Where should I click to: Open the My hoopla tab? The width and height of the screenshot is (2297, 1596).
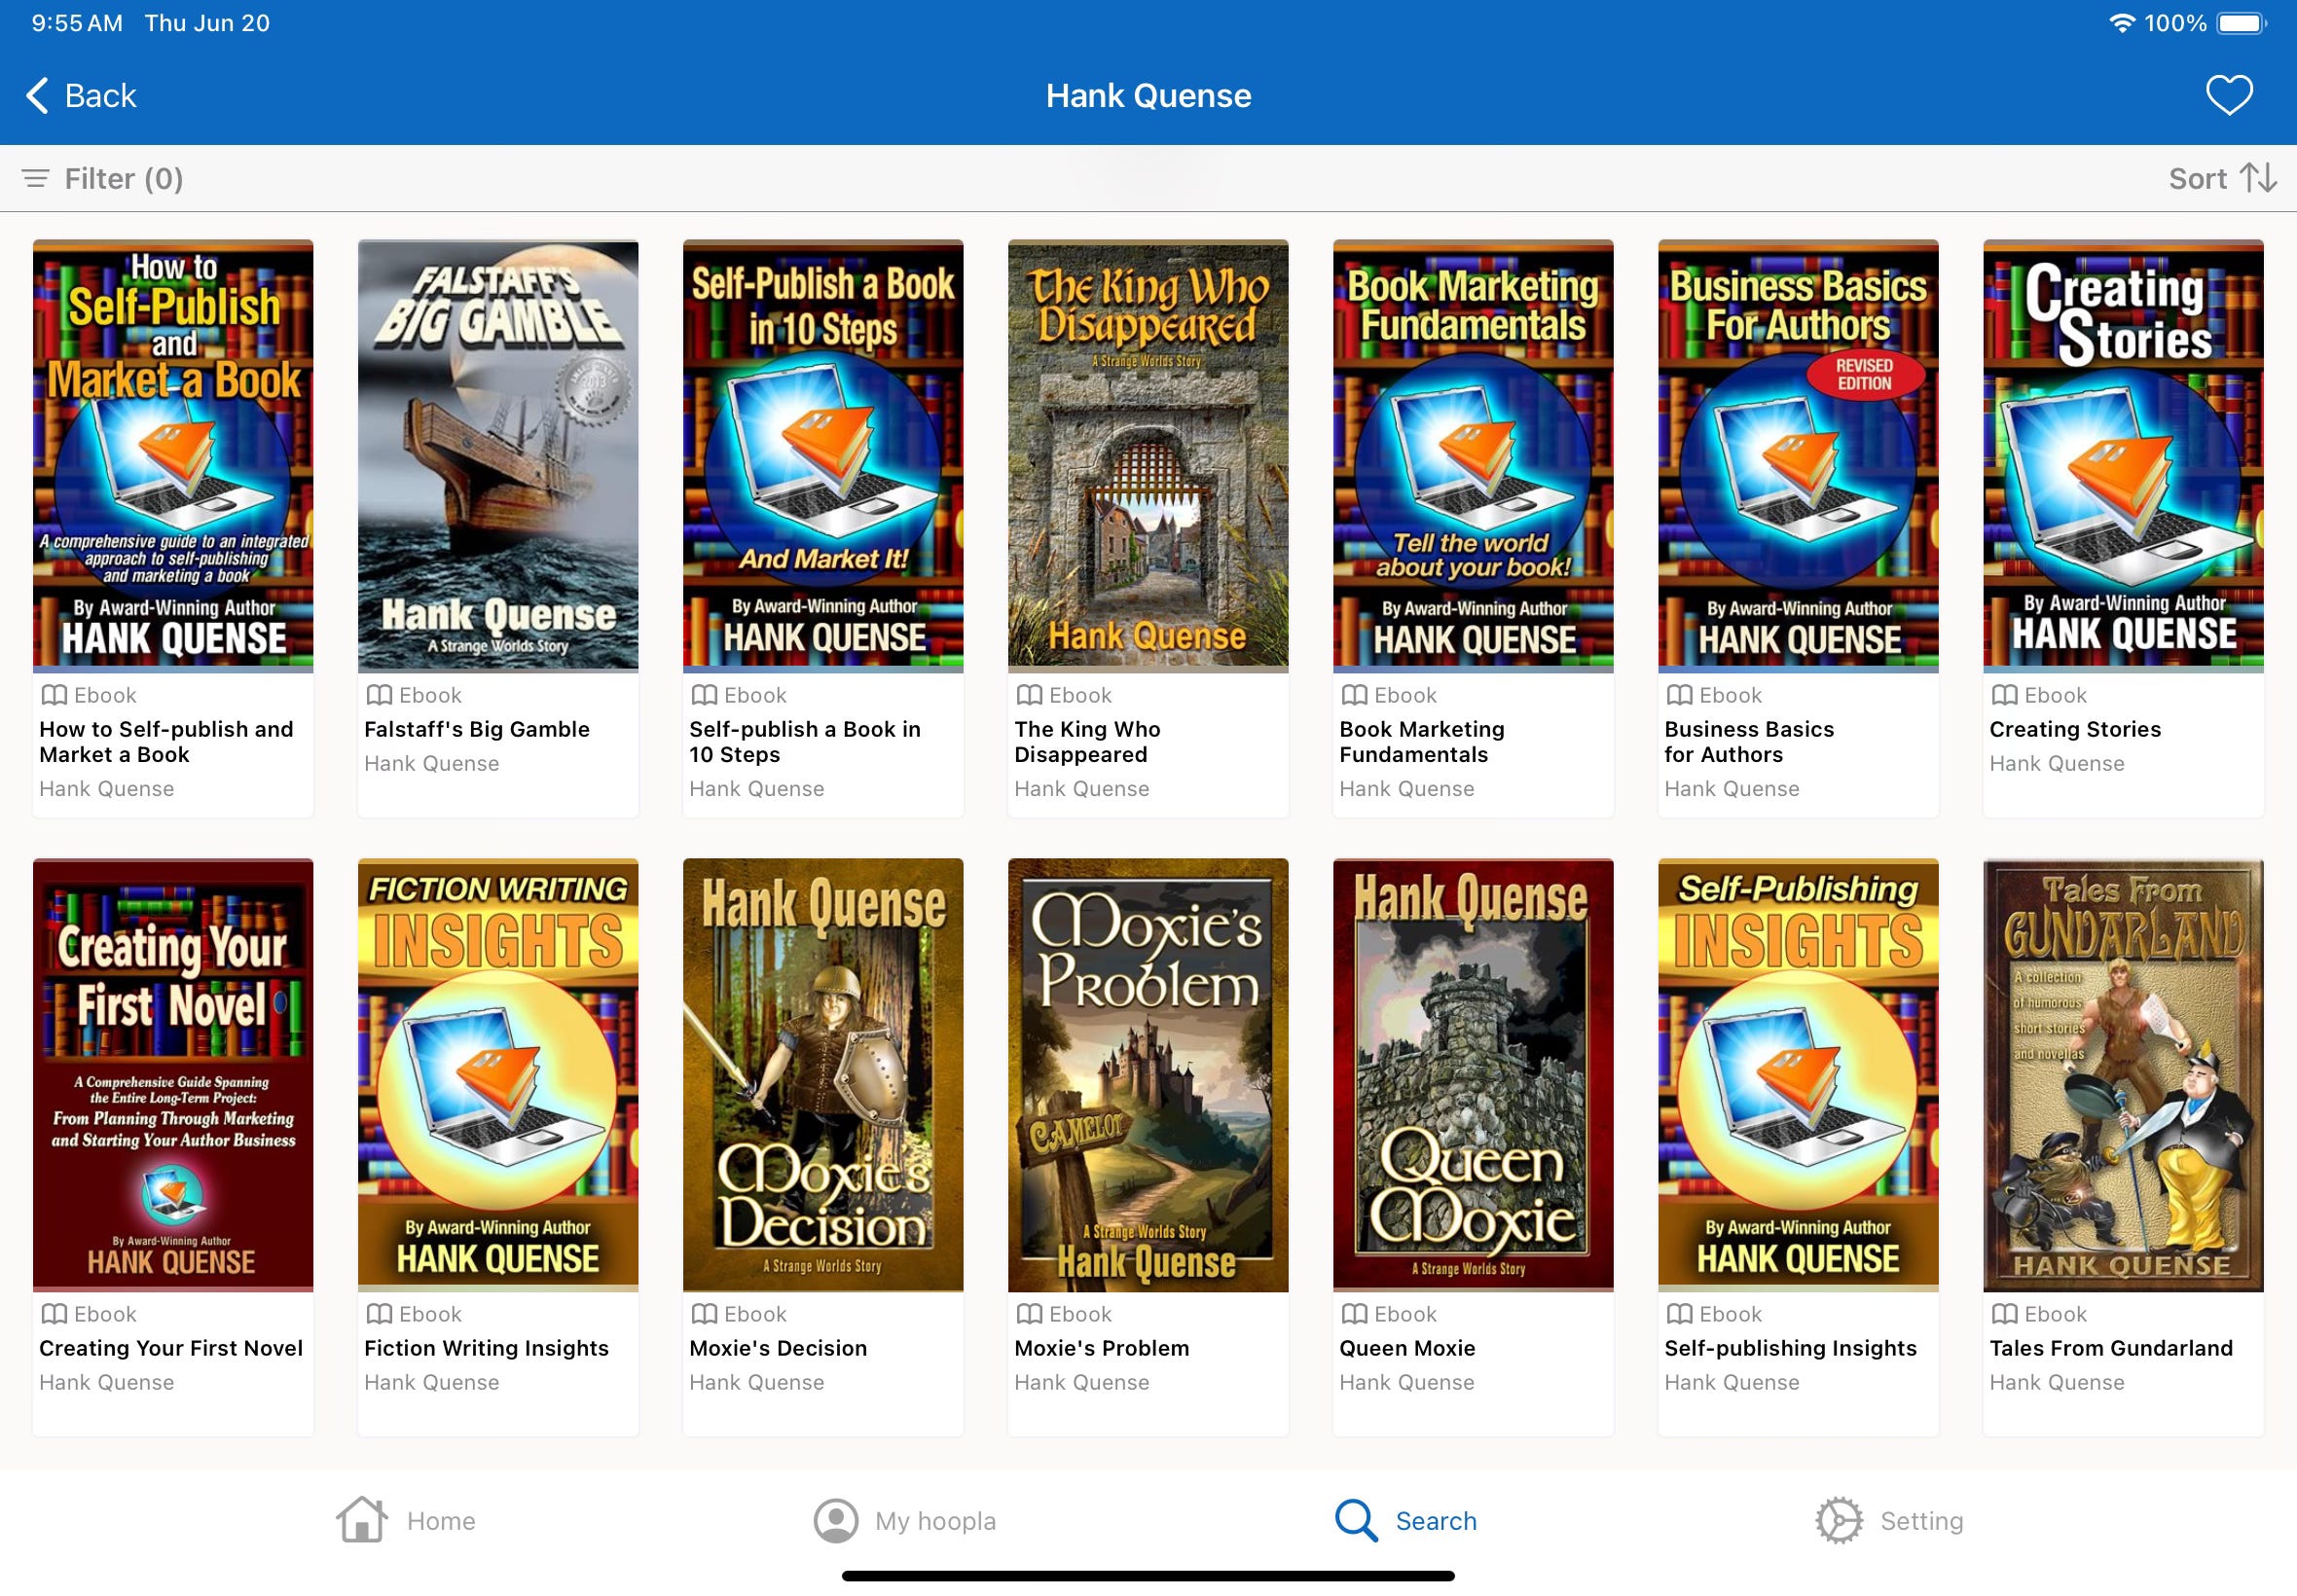click(x=905, y=1521)
